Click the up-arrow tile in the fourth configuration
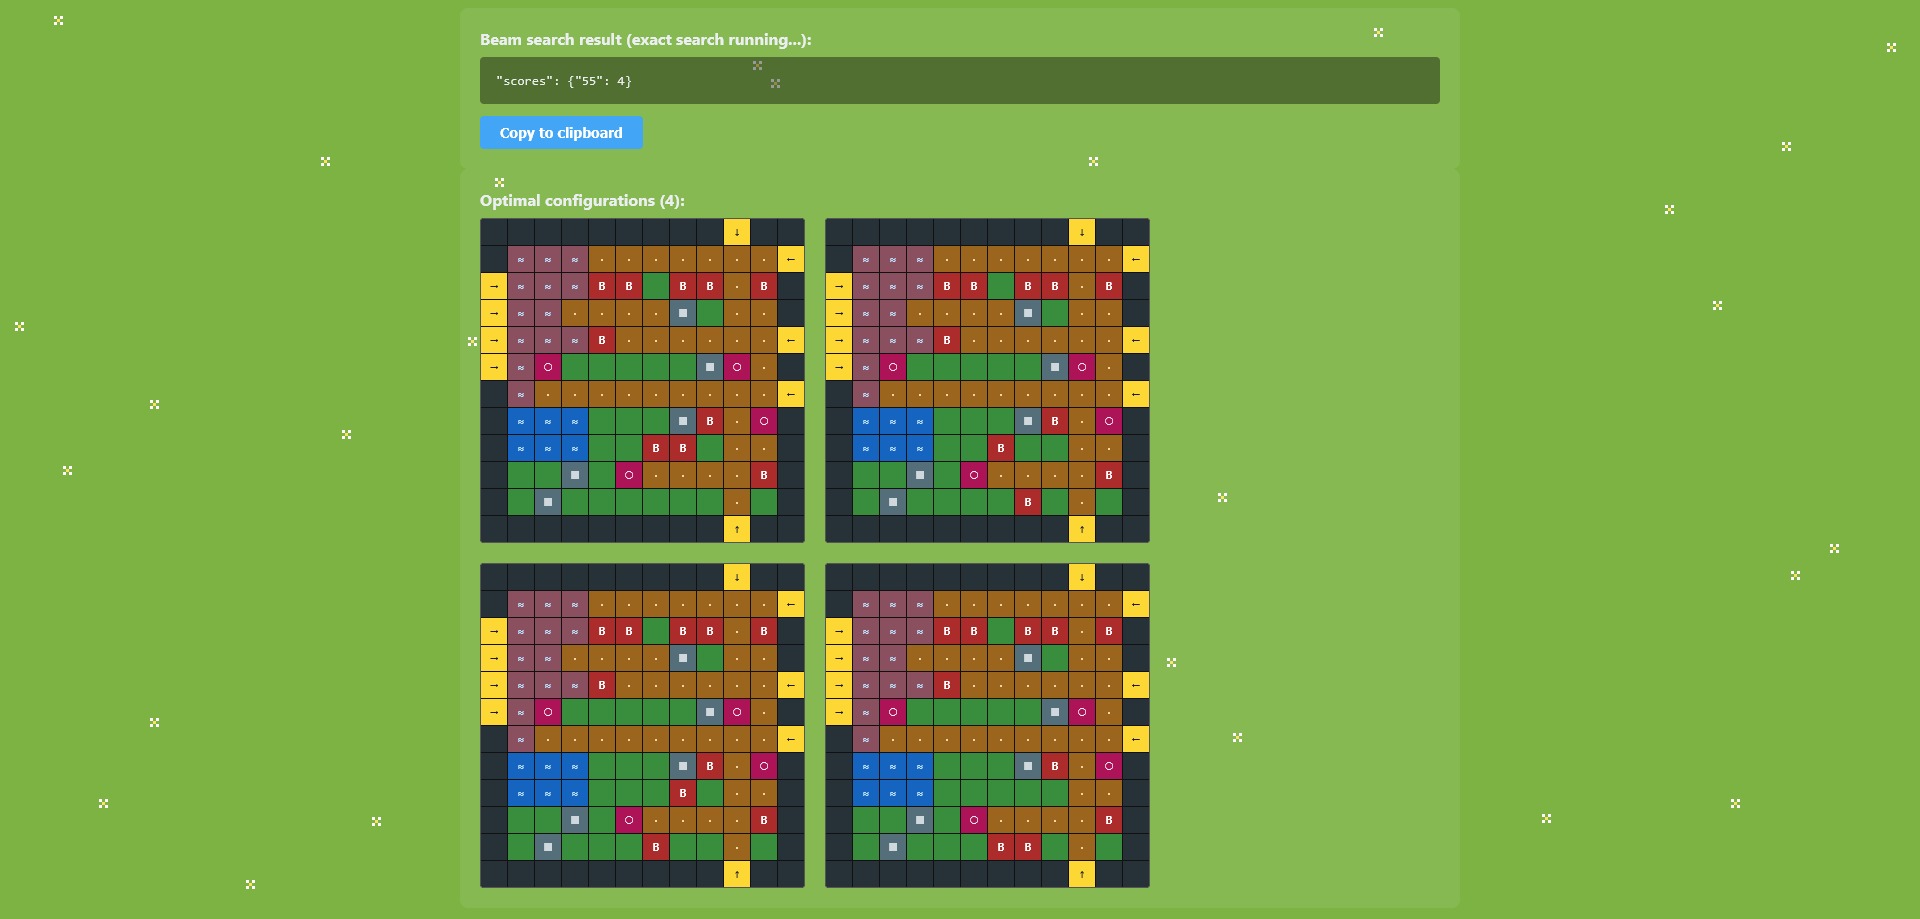Viewport: 1920px width, 919px height. point(1082,874)
